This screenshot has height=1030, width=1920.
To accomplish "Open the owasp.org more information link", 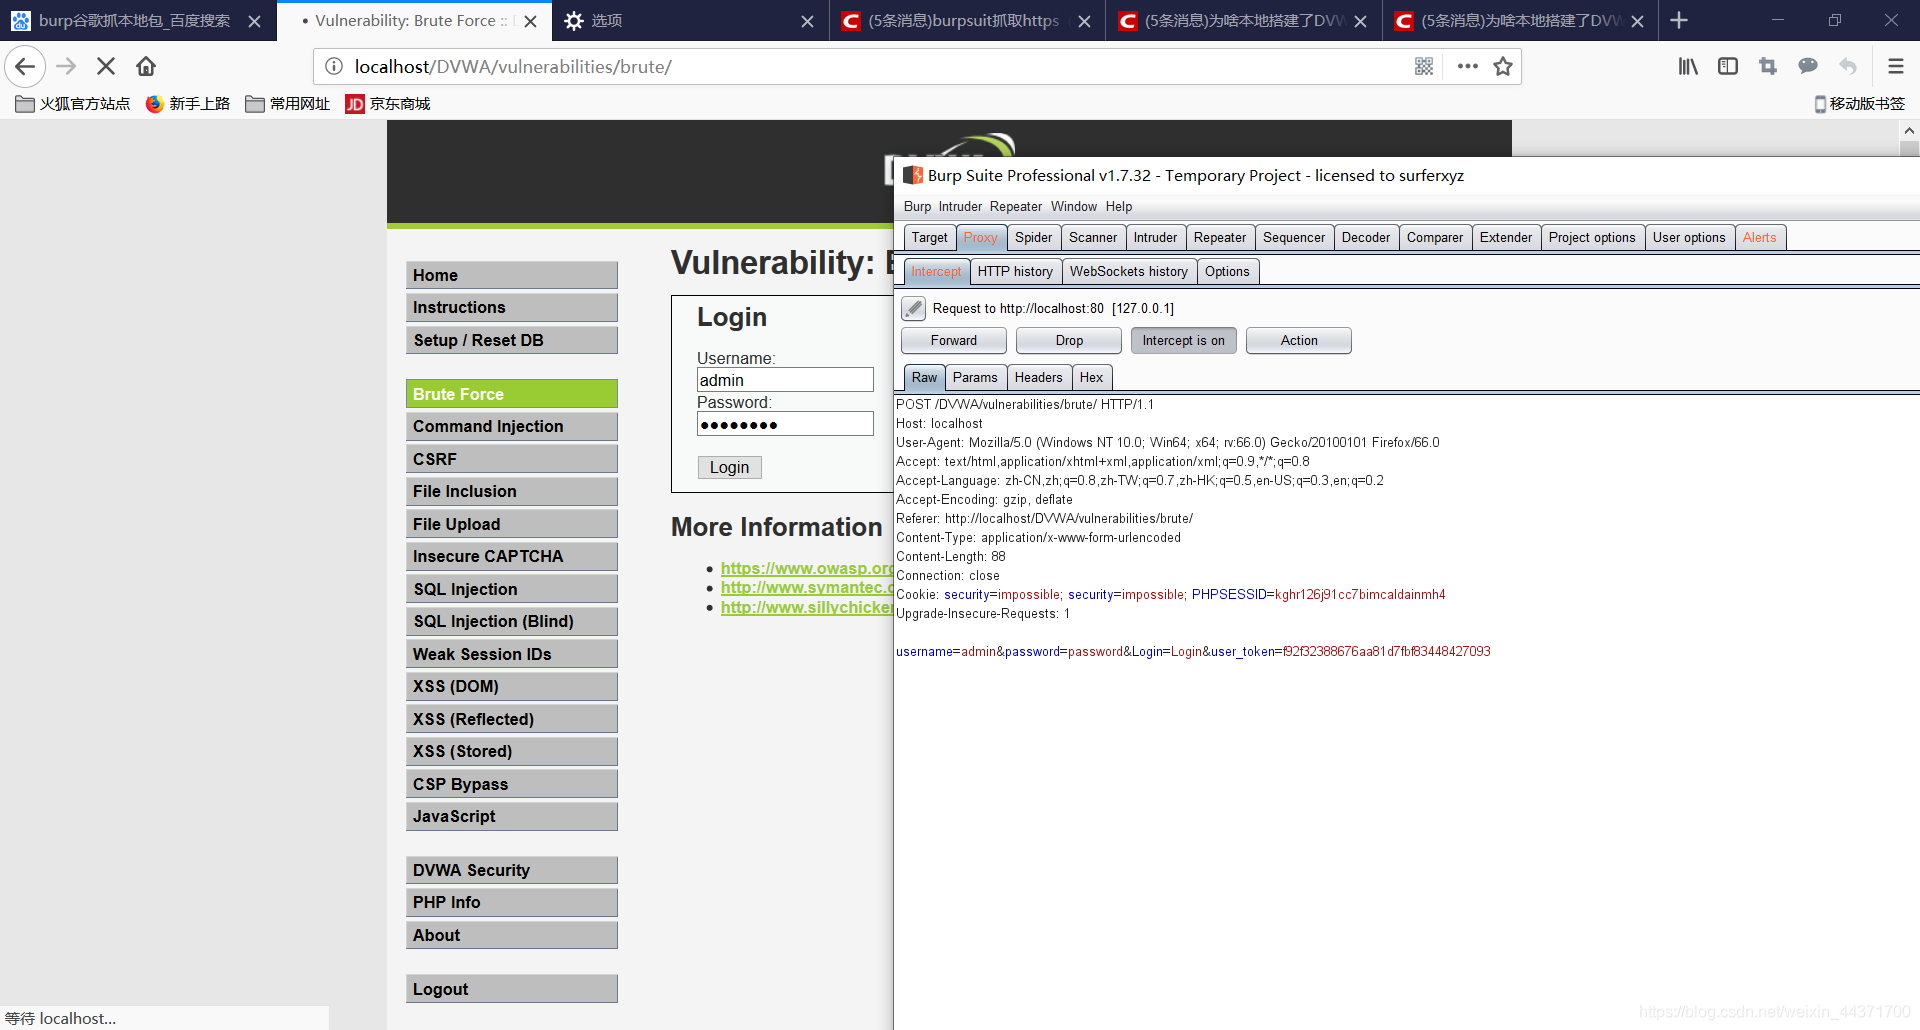I will (806, 568).
